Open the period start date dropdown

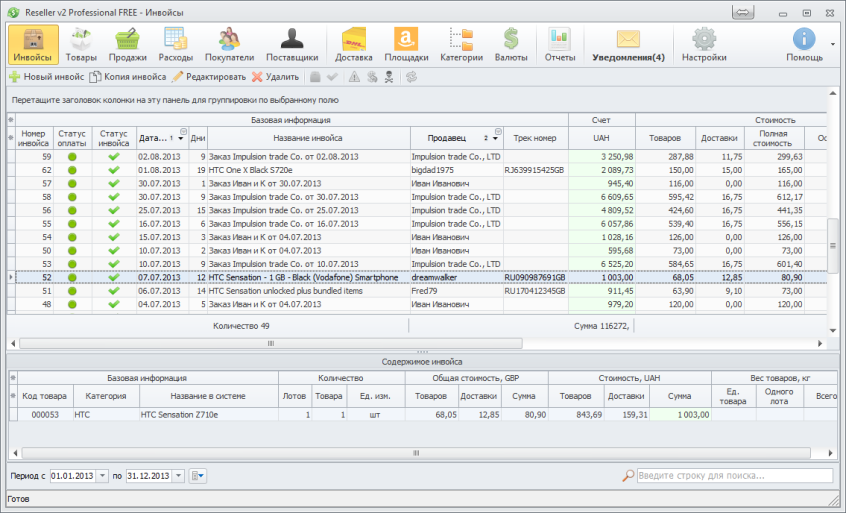pyautogui.click(x=103, y=476)
